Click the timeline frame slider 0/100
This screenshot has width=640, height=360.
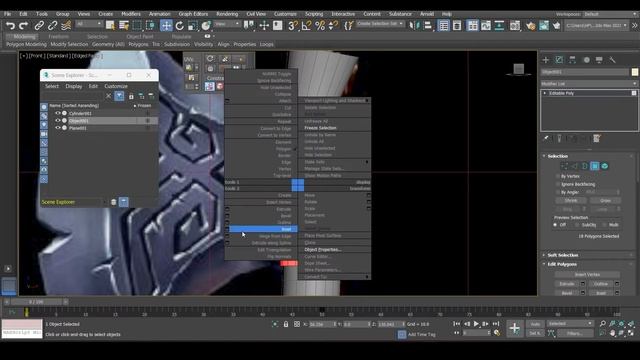tap(36, 302)
